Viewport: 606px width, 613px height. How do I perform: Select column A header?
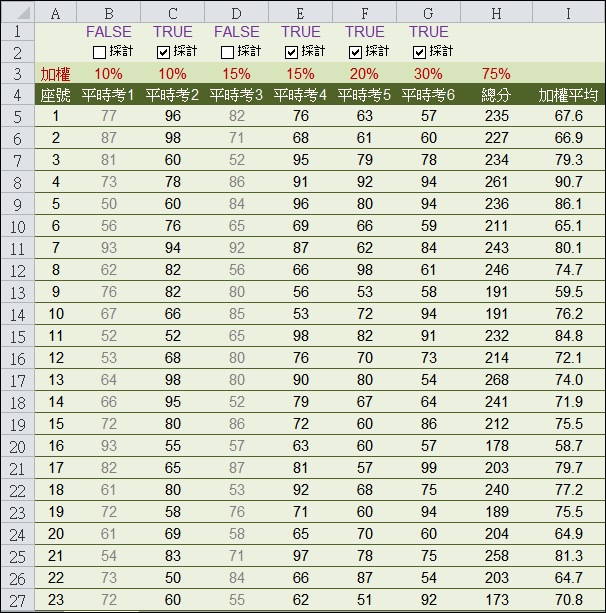click(x=56, y=13)
